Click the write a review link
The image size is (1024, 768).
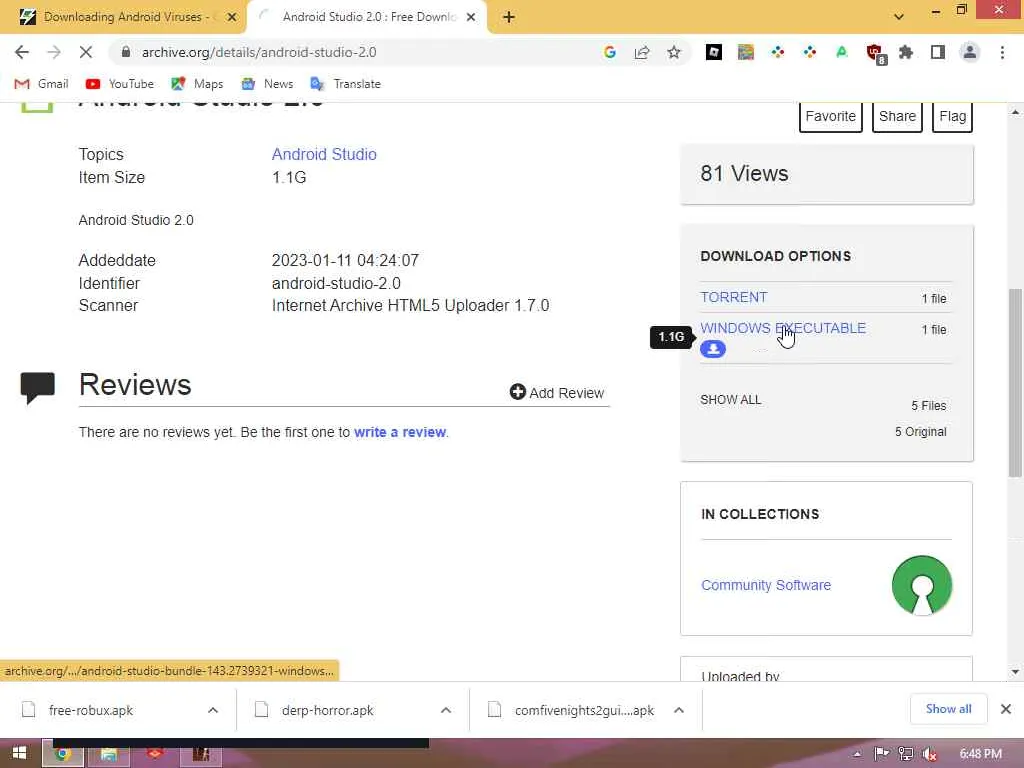[400, 432]
